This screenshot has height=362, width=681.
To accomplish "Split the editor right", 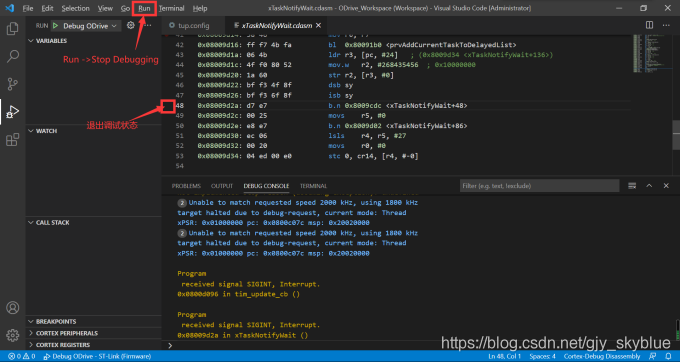I will 649,25.
